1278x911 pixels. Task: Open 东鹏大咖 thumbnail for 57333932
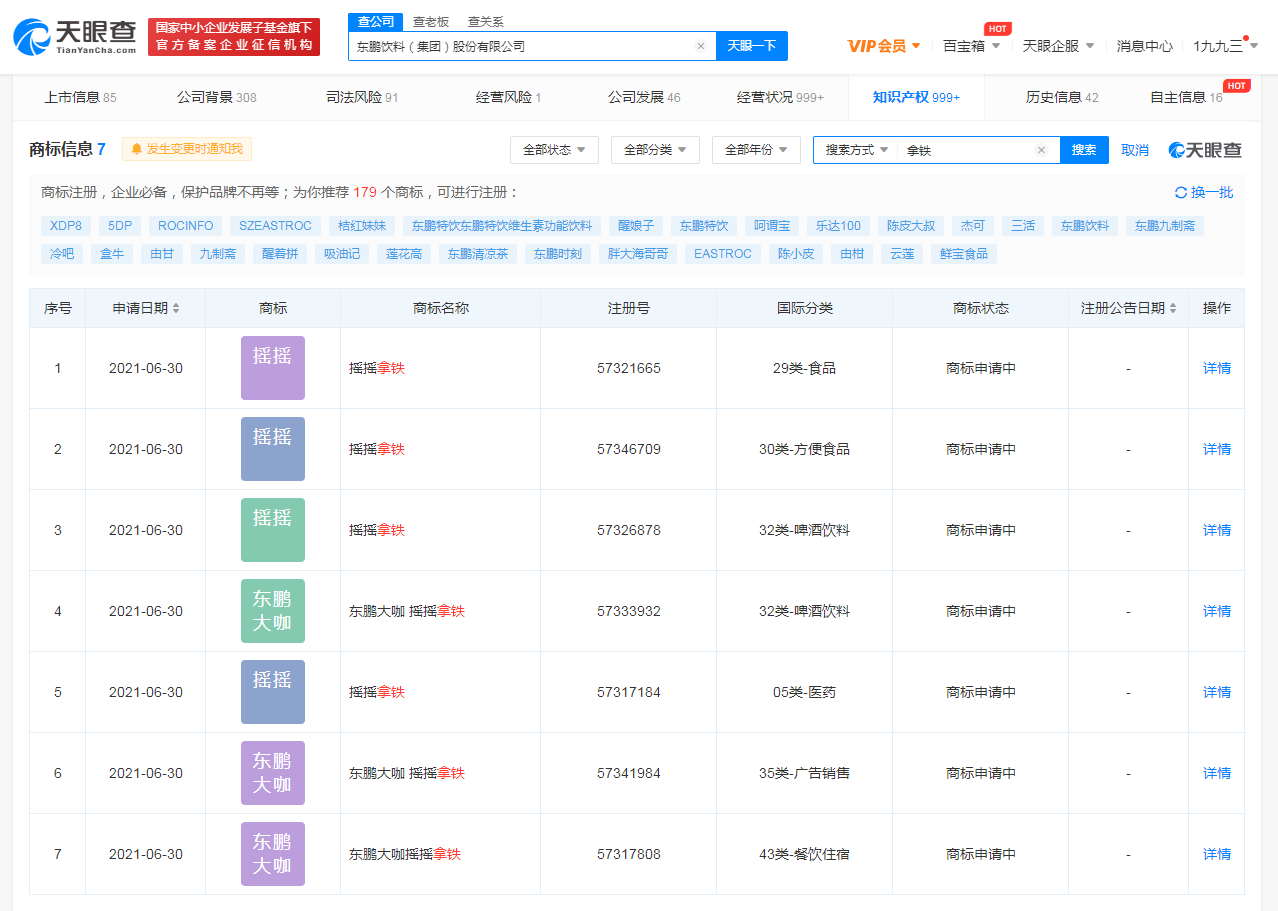point(273,611)
